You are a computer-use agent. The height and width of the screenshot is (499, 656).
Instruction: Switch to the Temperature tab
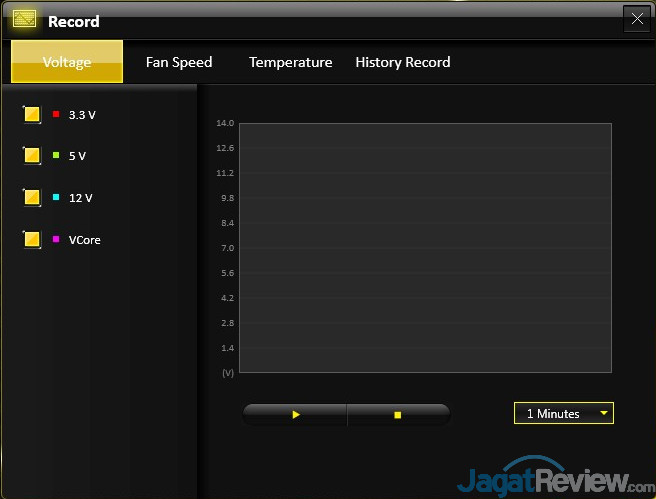[x=291, y=62]
